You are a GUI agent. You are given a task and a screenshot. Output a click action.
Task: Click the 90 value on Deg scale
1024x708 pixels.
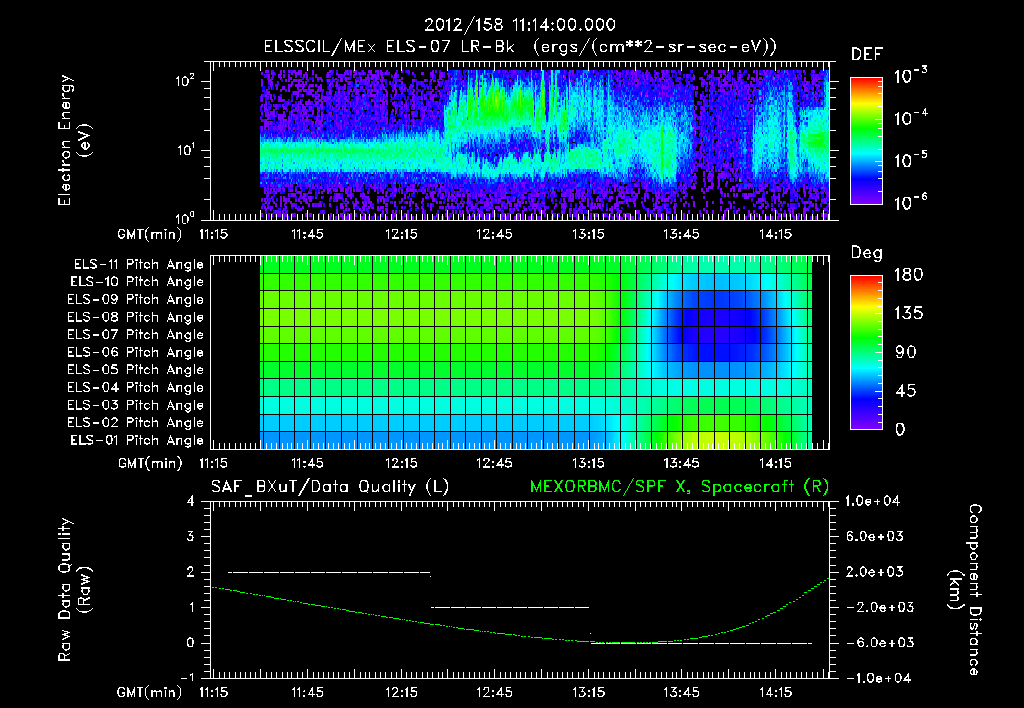pos(906,353)
